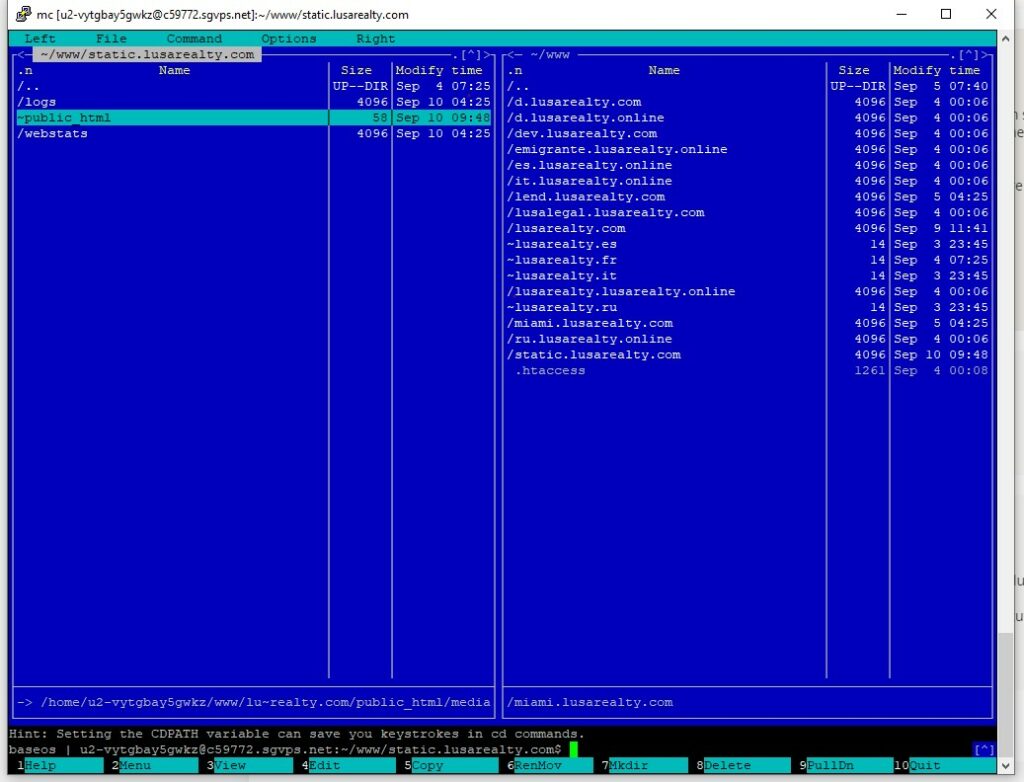Select ~lusarealty.fr symlink entry
The width and height of the screenshot is (1024, 782).
(748, 260)
